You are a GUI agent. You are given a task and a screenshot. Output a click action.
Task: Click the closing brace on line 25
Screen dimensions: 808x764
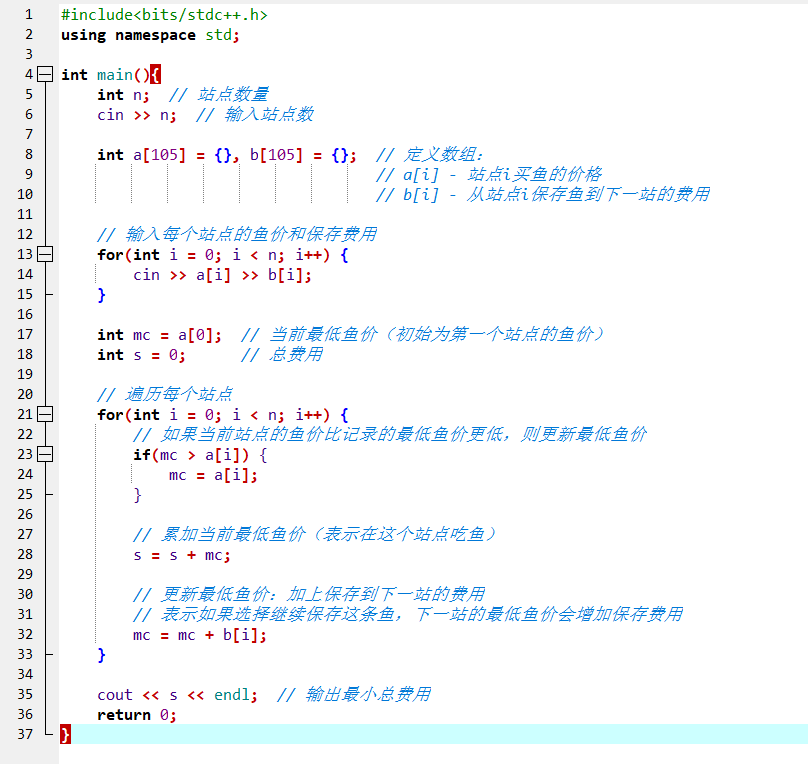tap(138, 495)
